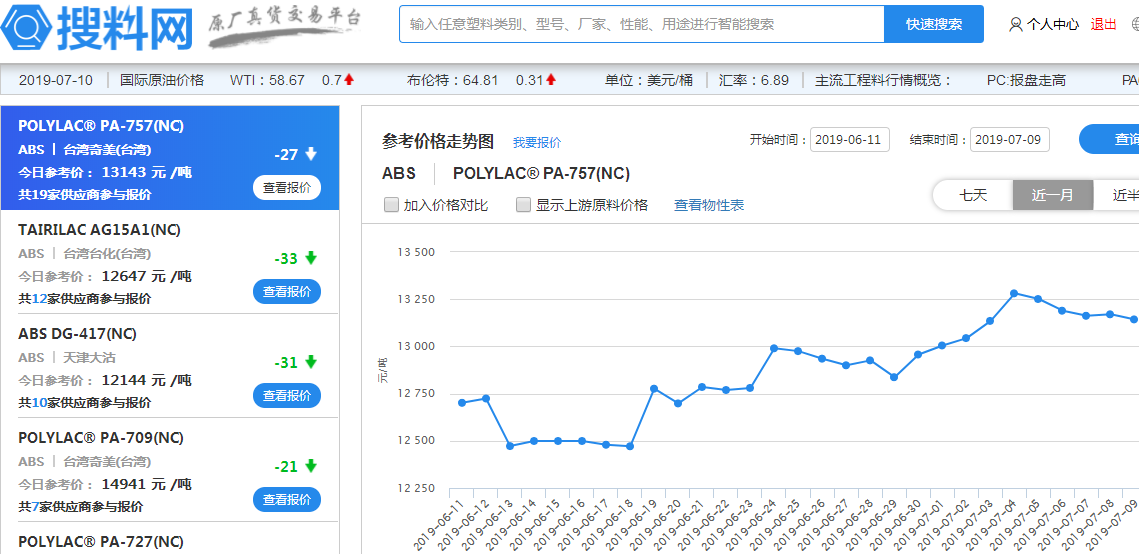The width and height of the screenshot is (1139, 554).
Task: Click white down arrow on PA-757 card
Action: point(311,154)
